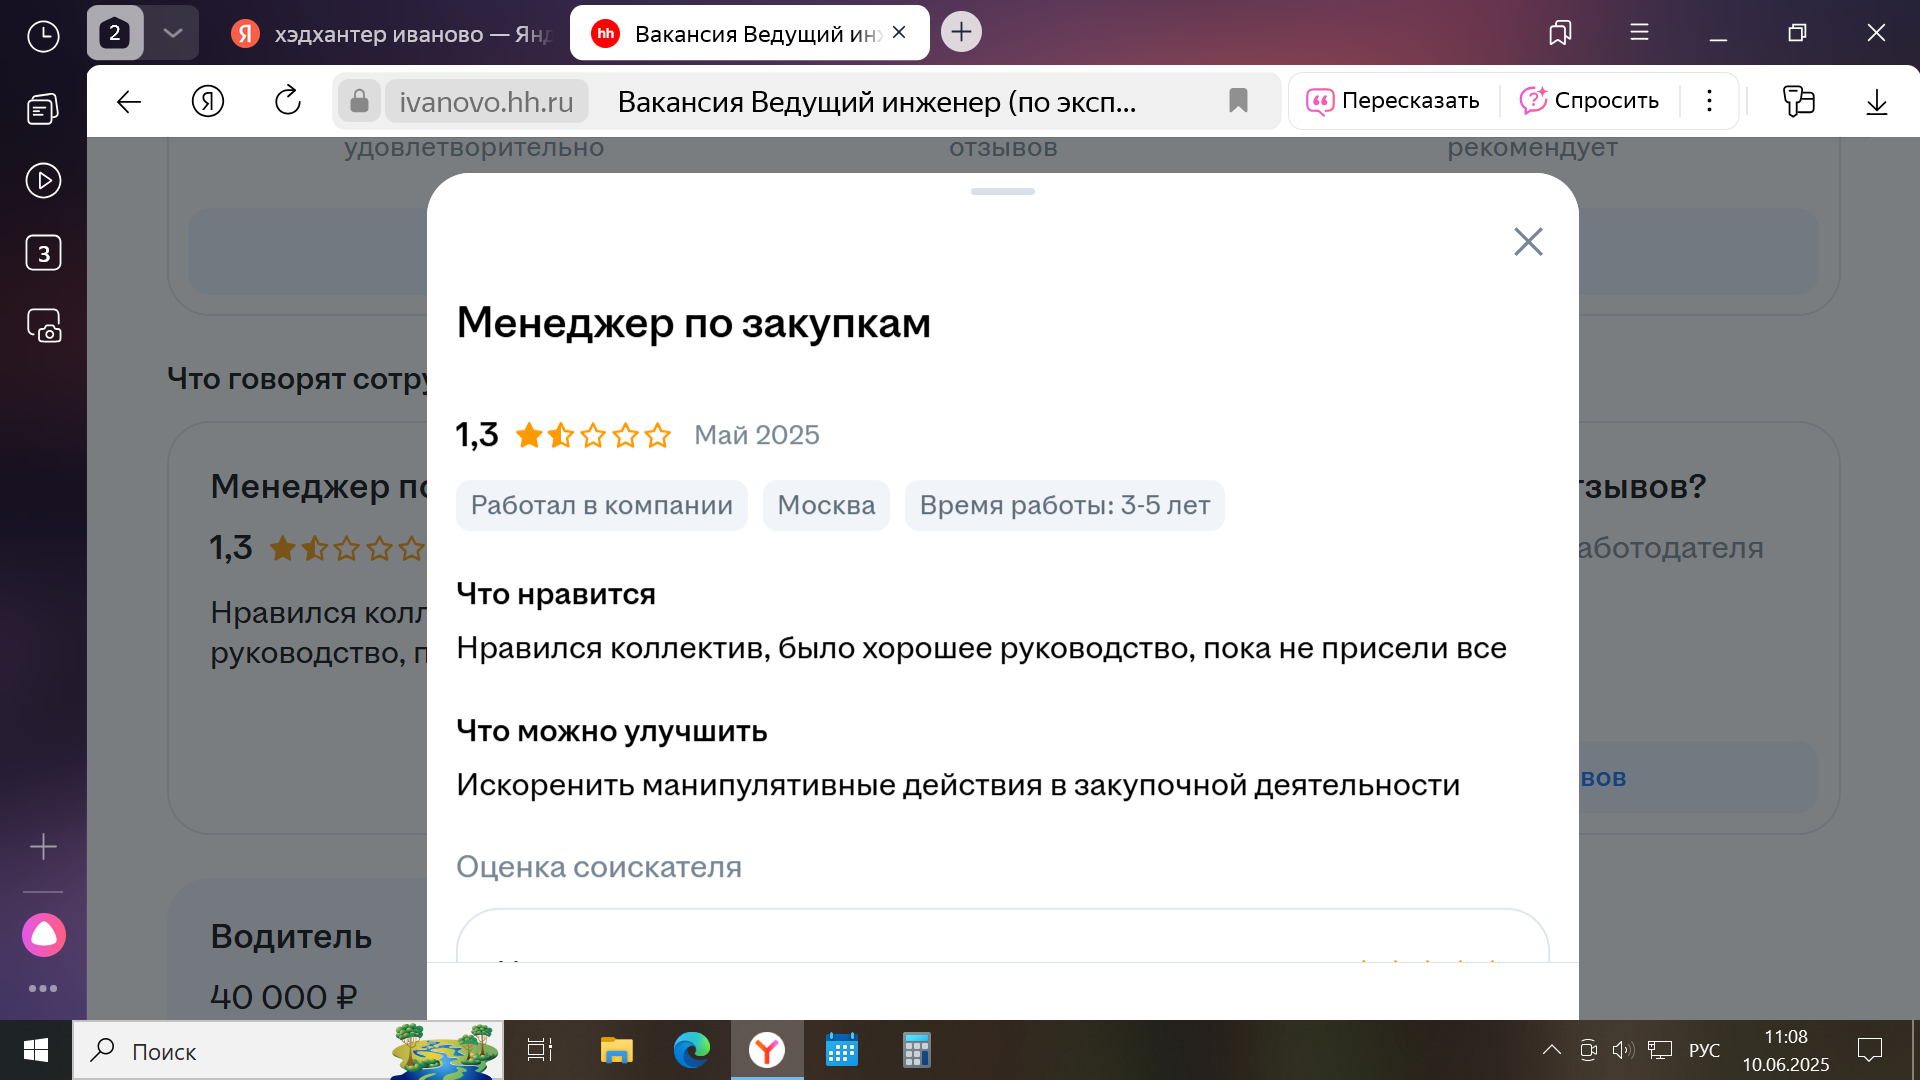Image resolution: width=1920 pixels, height=1080 pixels.
Task: Click the Alice assistant icon
Action: point(44,935)
